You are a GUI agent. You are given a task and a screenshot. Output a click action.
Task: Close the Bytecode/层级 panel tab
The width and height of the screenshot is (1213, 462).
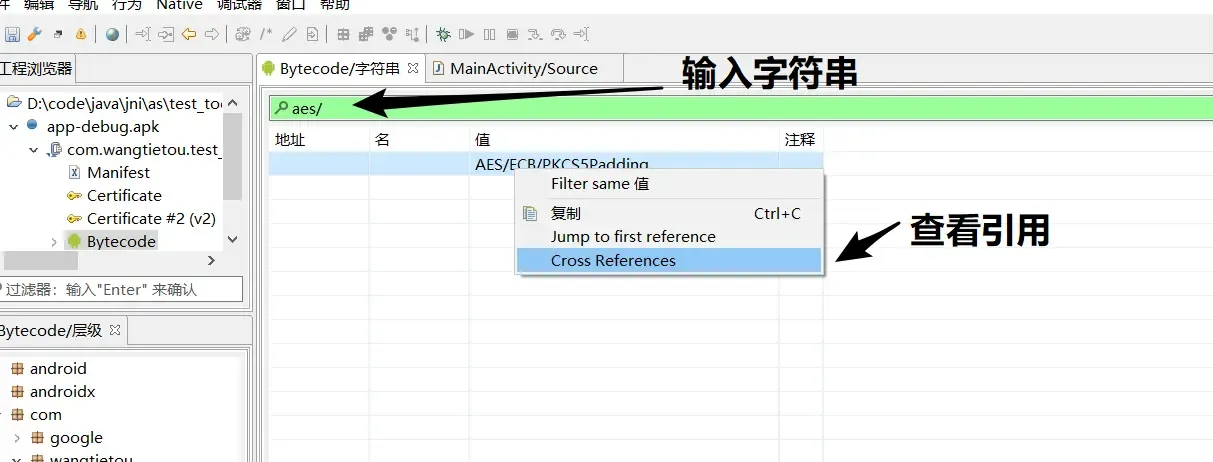click(115, 330)
